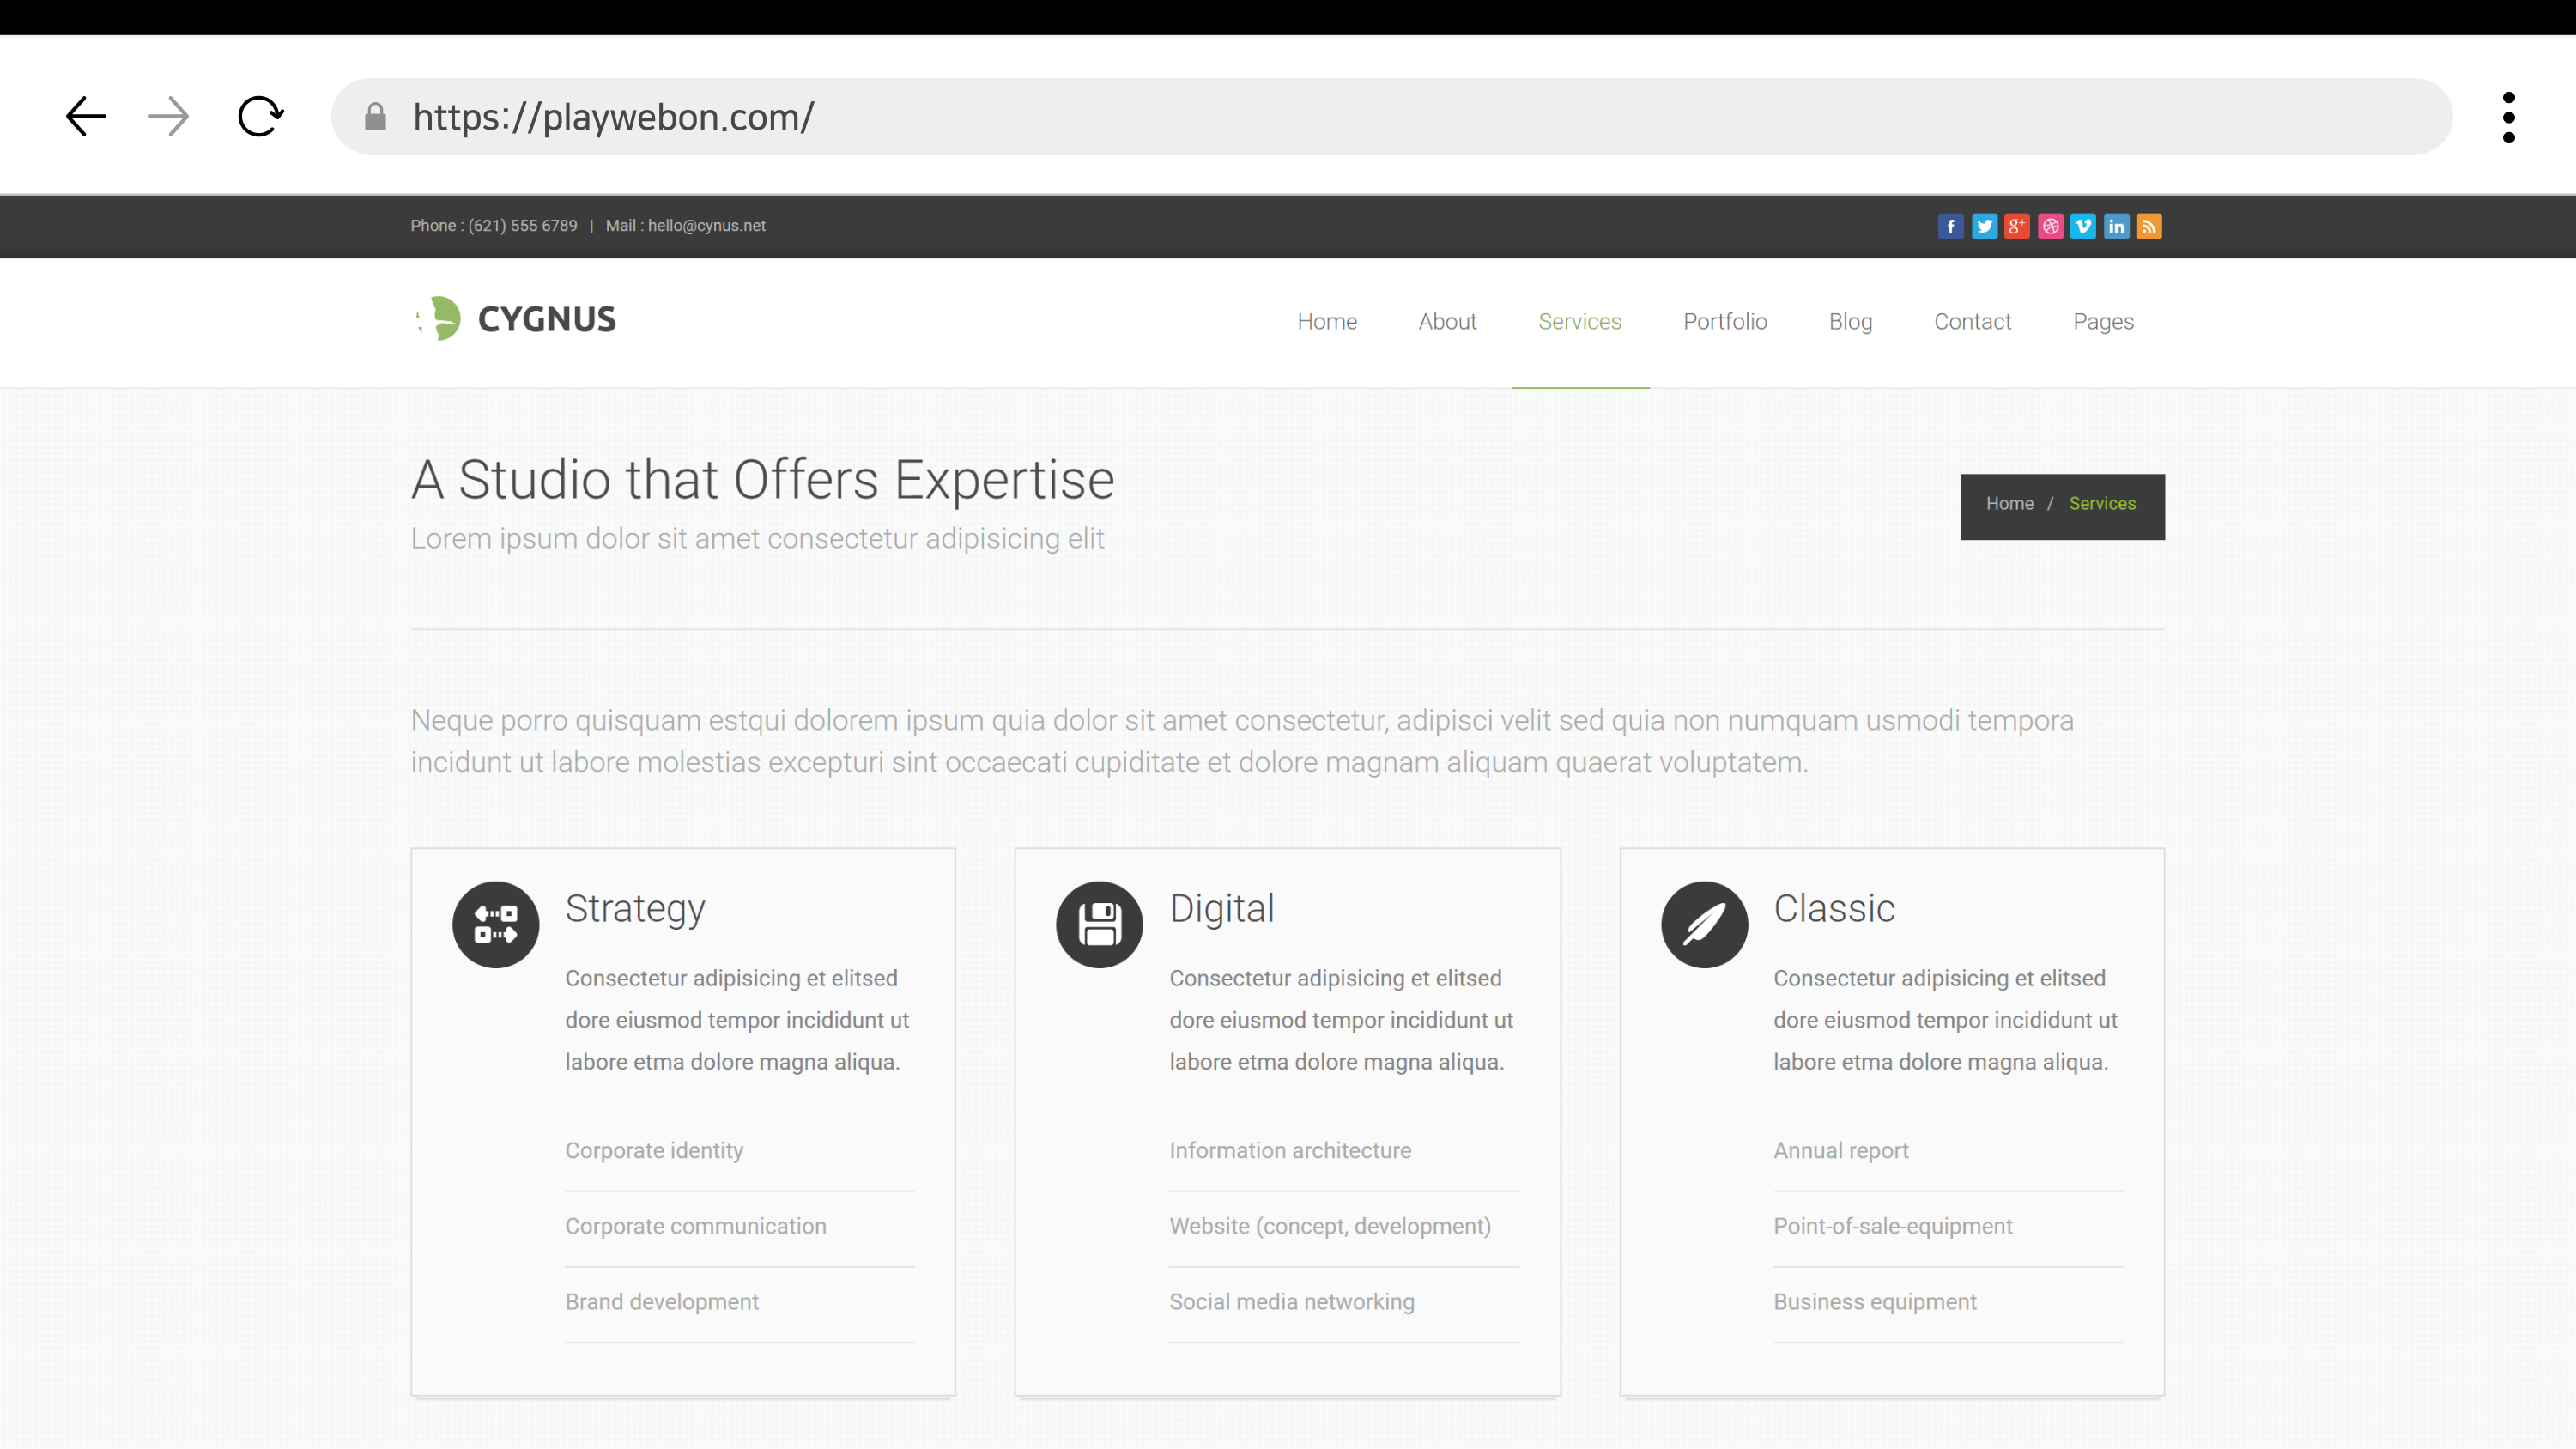Open Corporate identity list item
This screenshot has height=1449, width=2576.
click(654, 1150)
